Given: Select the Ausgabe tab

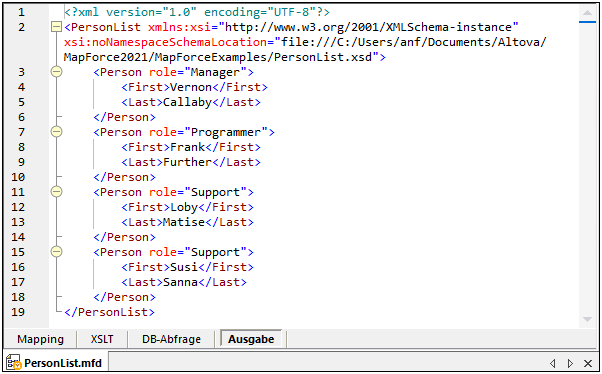Looking at the screenshot, I should pyautogui.click(x=251, y=339).
